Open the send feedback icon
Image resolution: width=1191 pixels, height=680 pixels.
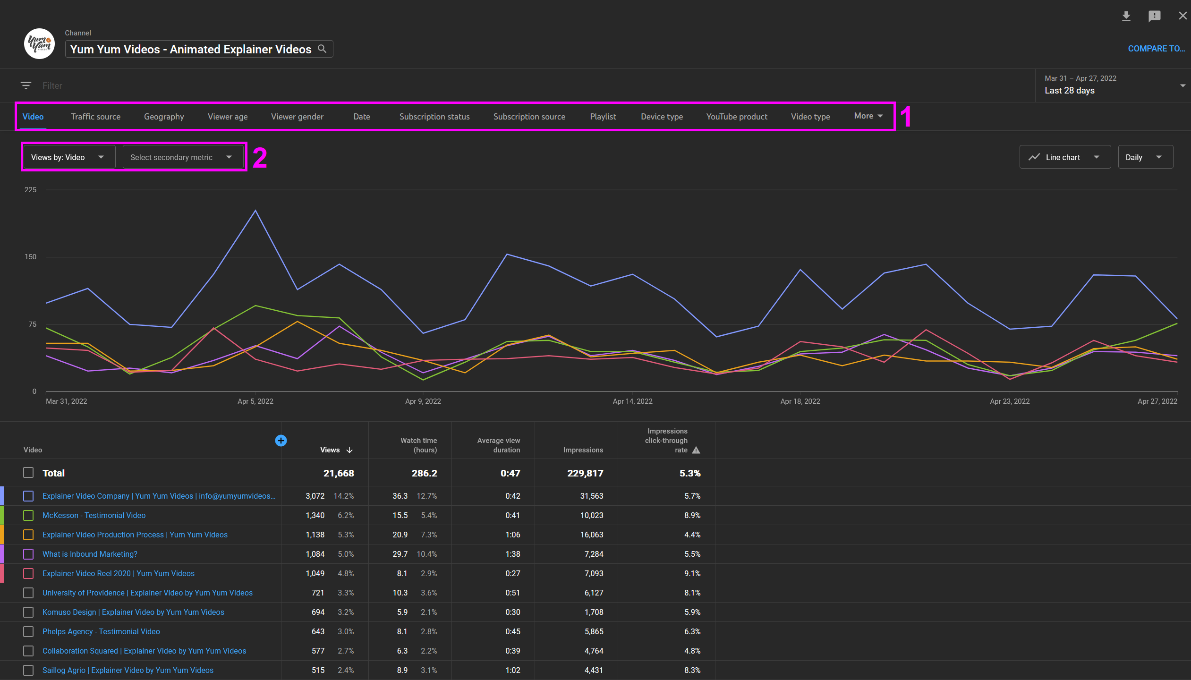(1155, 16)
